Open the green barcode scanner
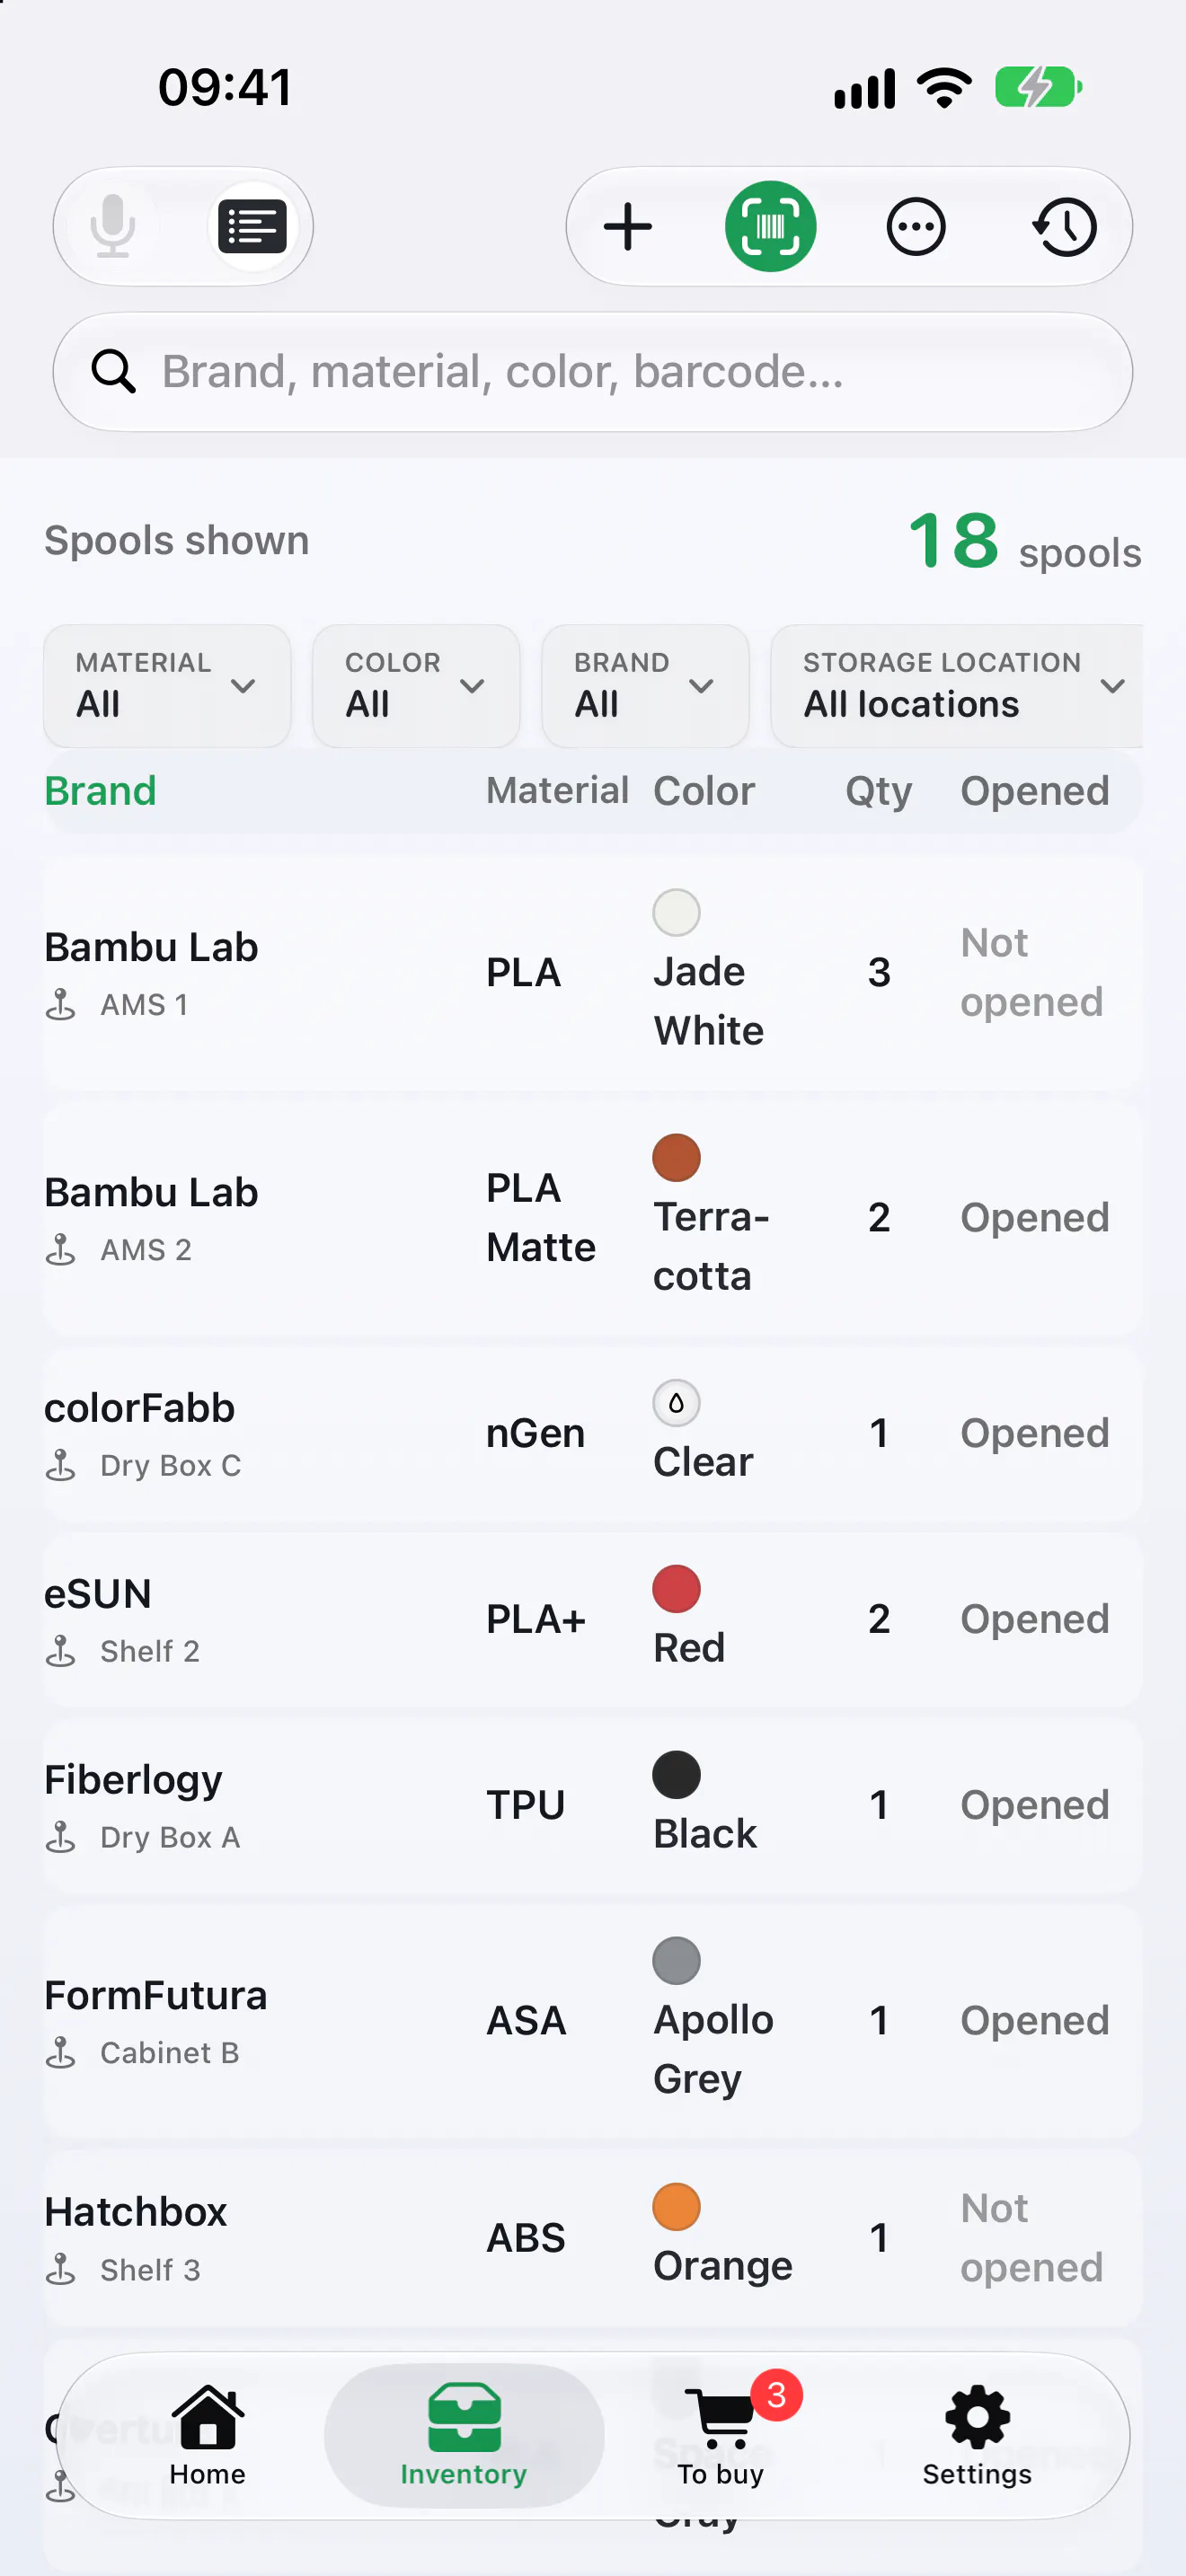The height and width of the screenshot is (2576, 1186). tap(770, 226)
